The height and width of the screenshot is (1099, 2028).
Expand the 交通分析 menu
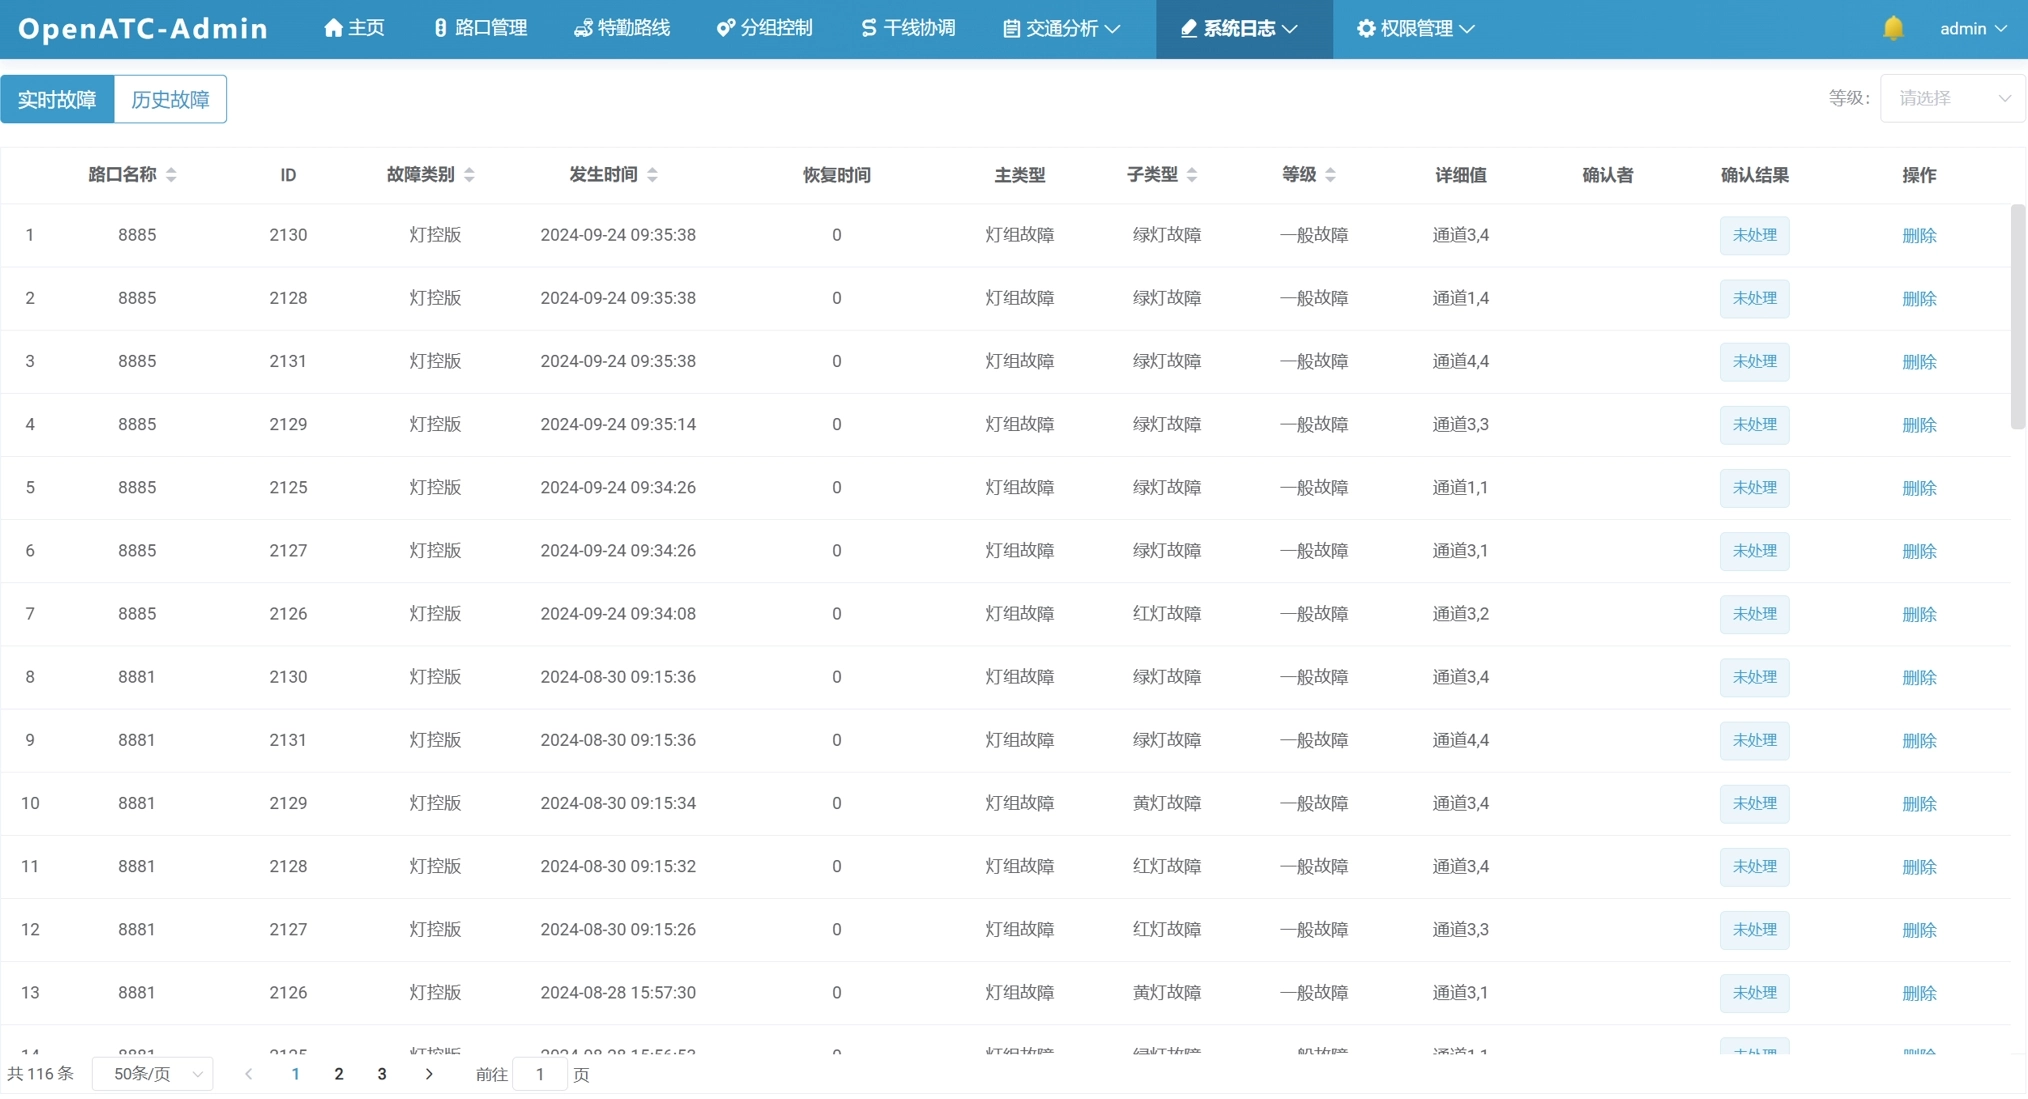coord(1061,28)
